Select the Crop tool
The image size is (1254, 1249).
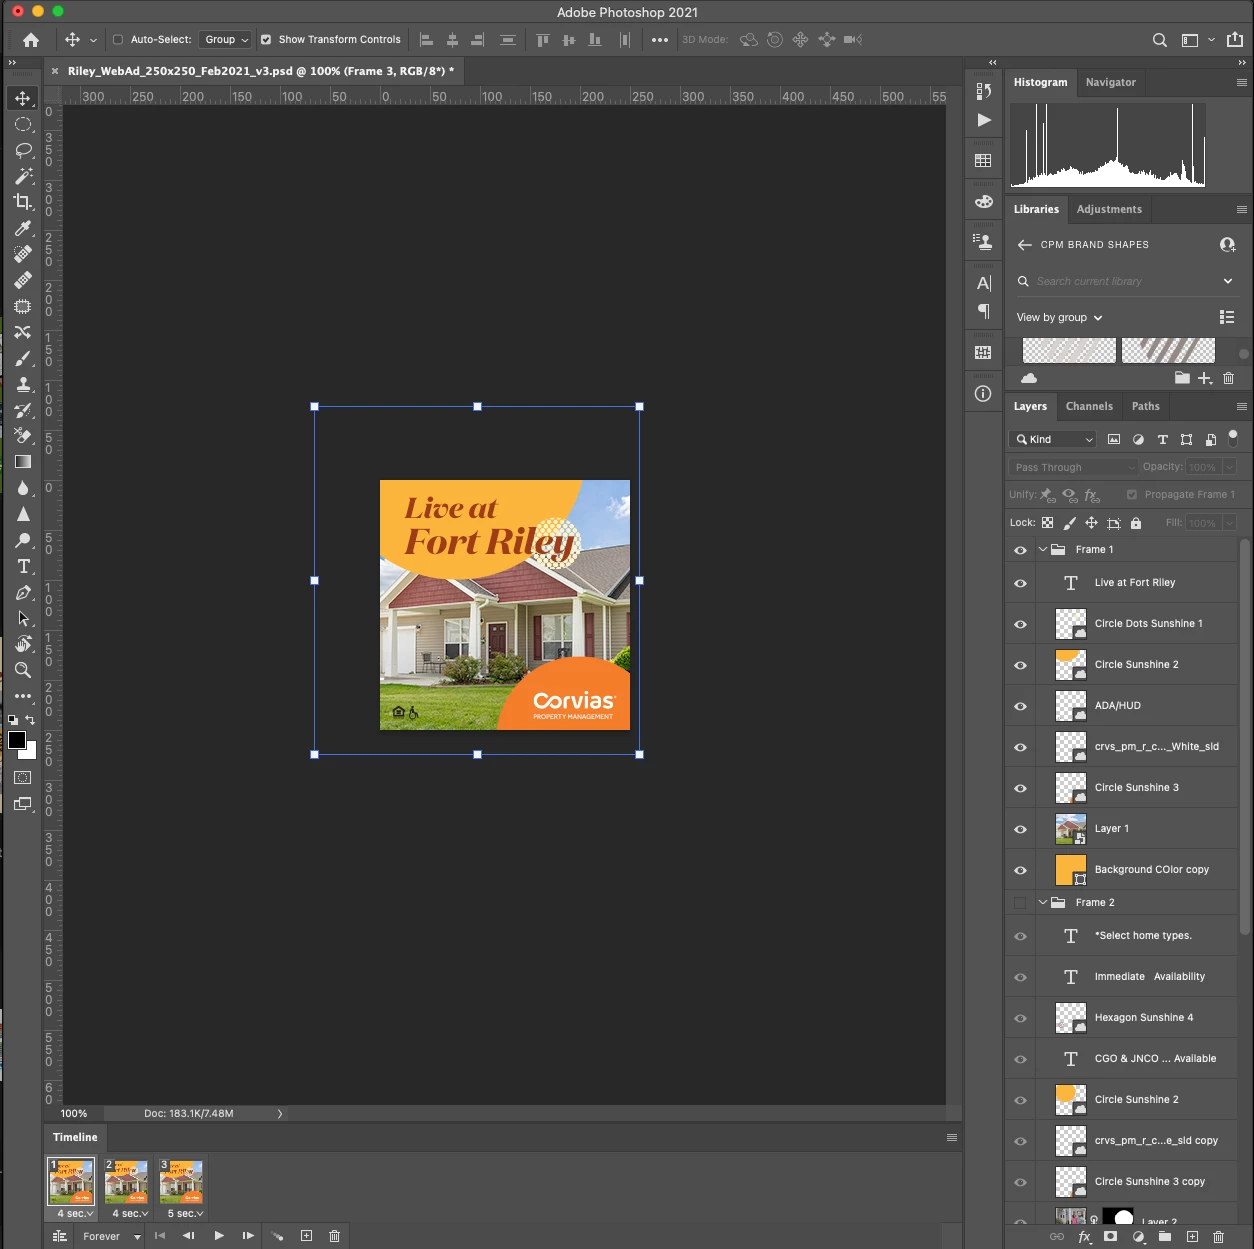[x=23, y=202]
